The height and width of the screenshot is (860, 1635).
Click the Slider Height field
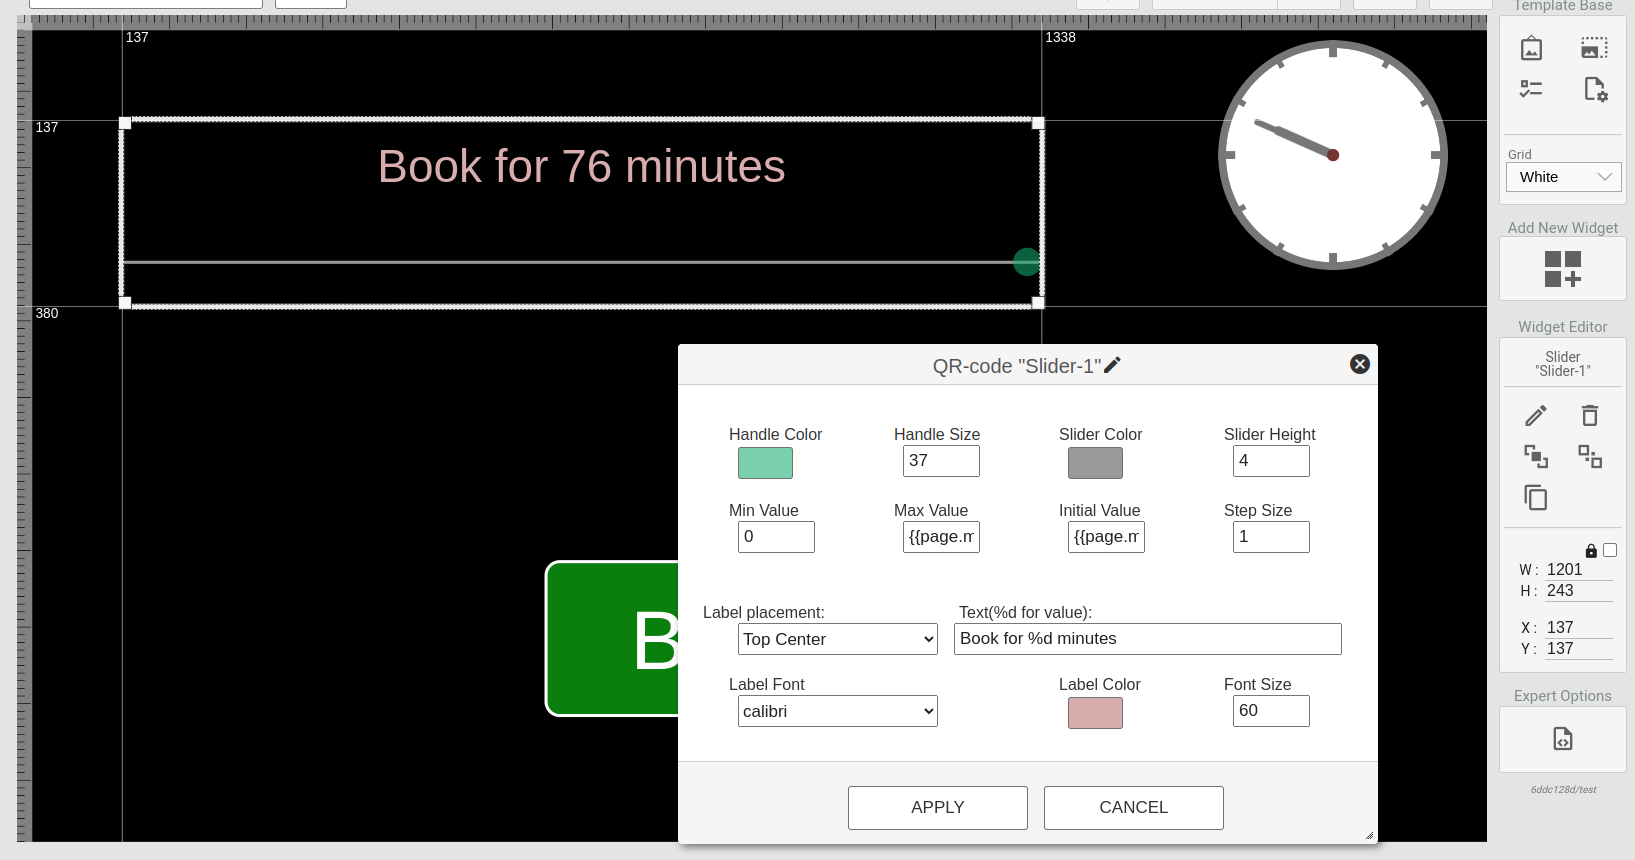click(1271, 461)
